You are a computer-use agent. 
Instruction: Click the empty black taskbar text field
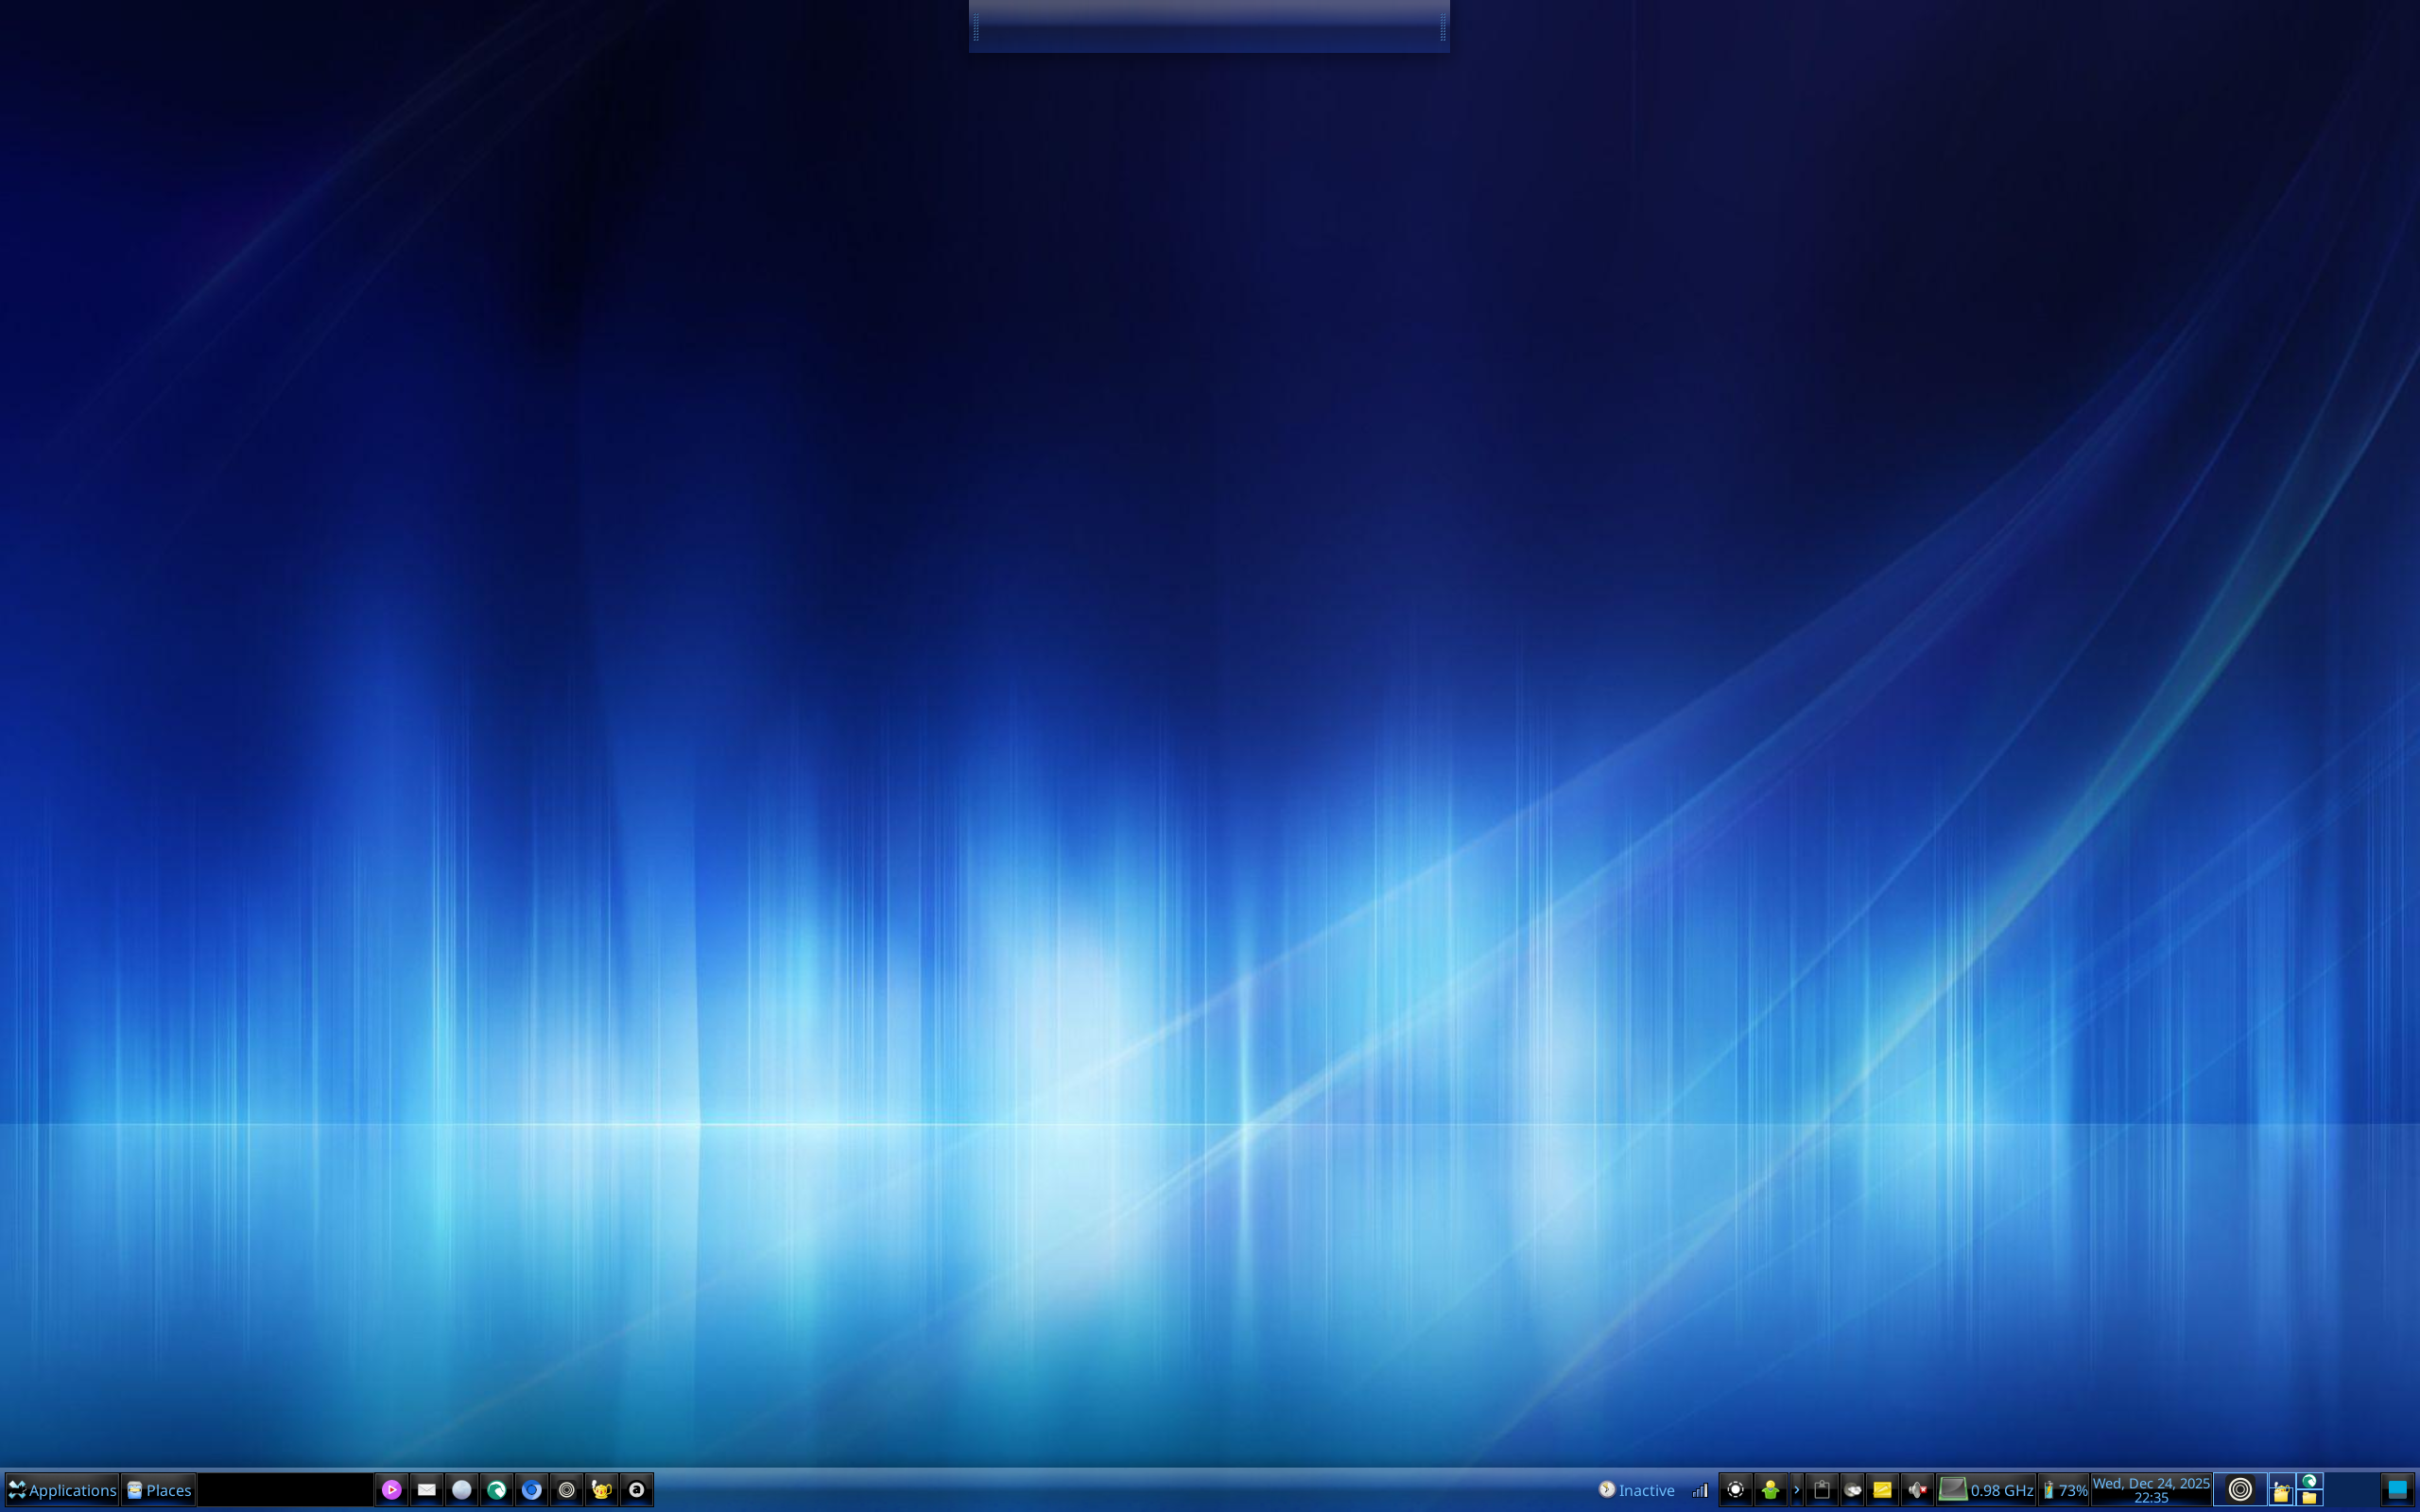click(285, 1490)
